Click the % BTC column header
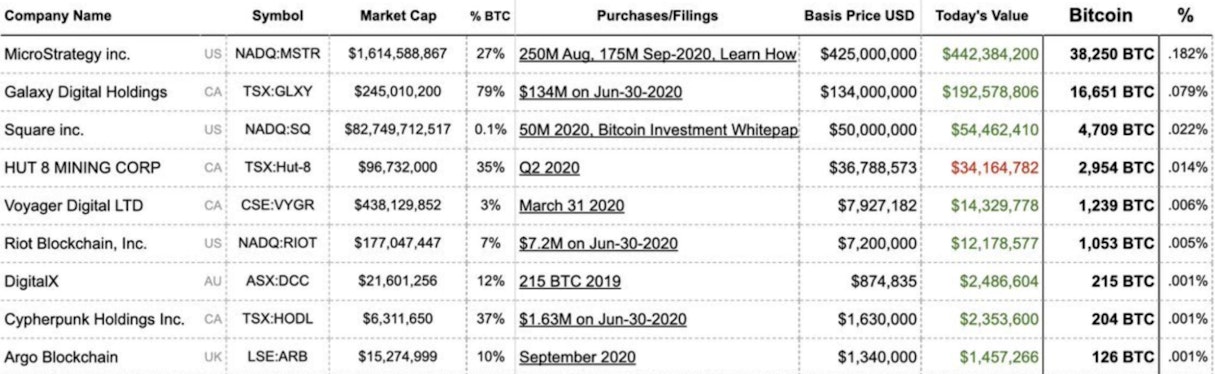The width and height of the screenshot is (1215, 374). tap(490, 16)
